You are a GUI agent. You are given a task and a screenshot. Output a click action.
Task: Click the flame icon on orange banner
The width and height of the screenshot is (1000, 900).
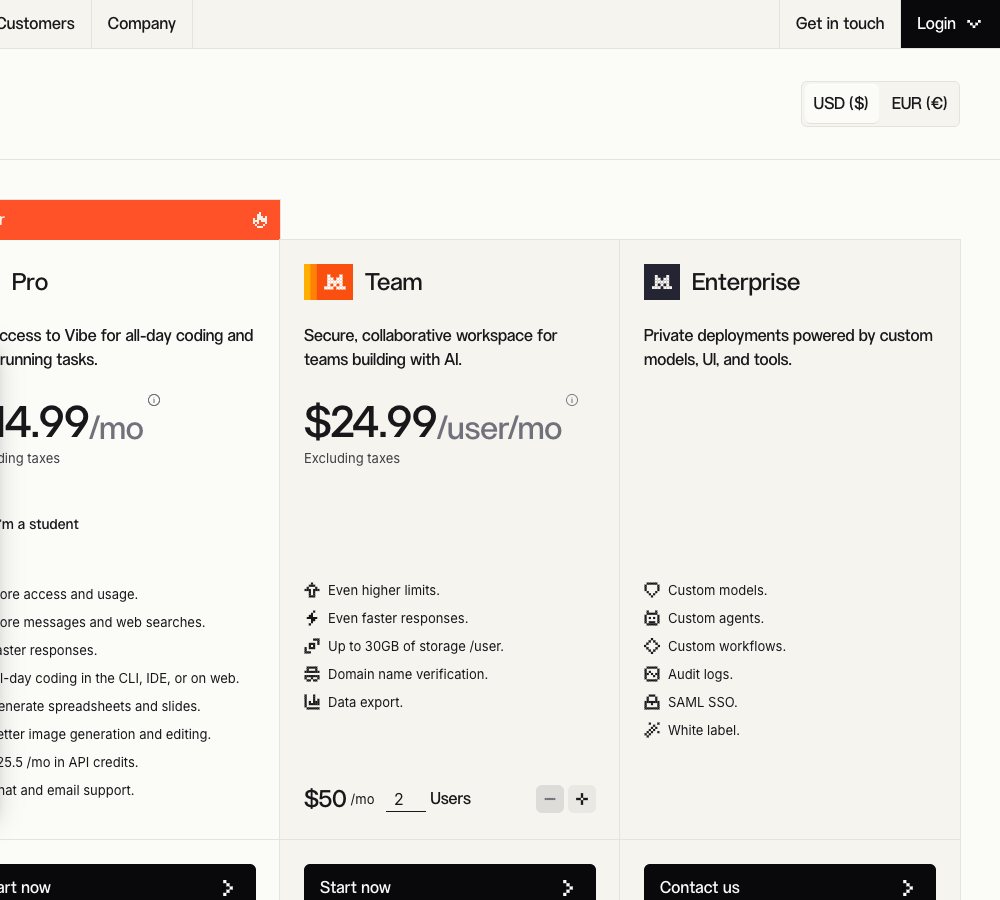(260, 220)
